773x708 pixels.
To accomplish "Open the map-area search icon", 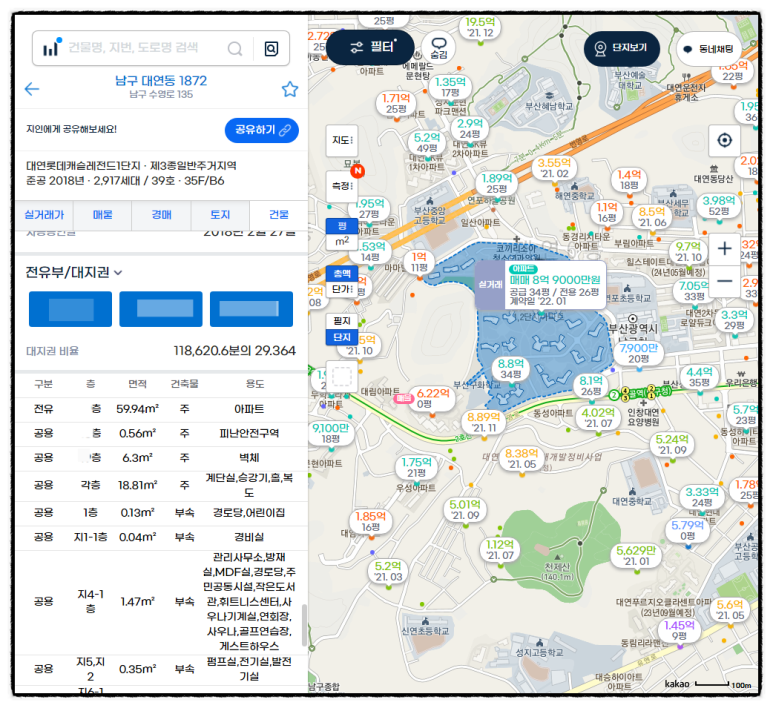I will point(271,48).
